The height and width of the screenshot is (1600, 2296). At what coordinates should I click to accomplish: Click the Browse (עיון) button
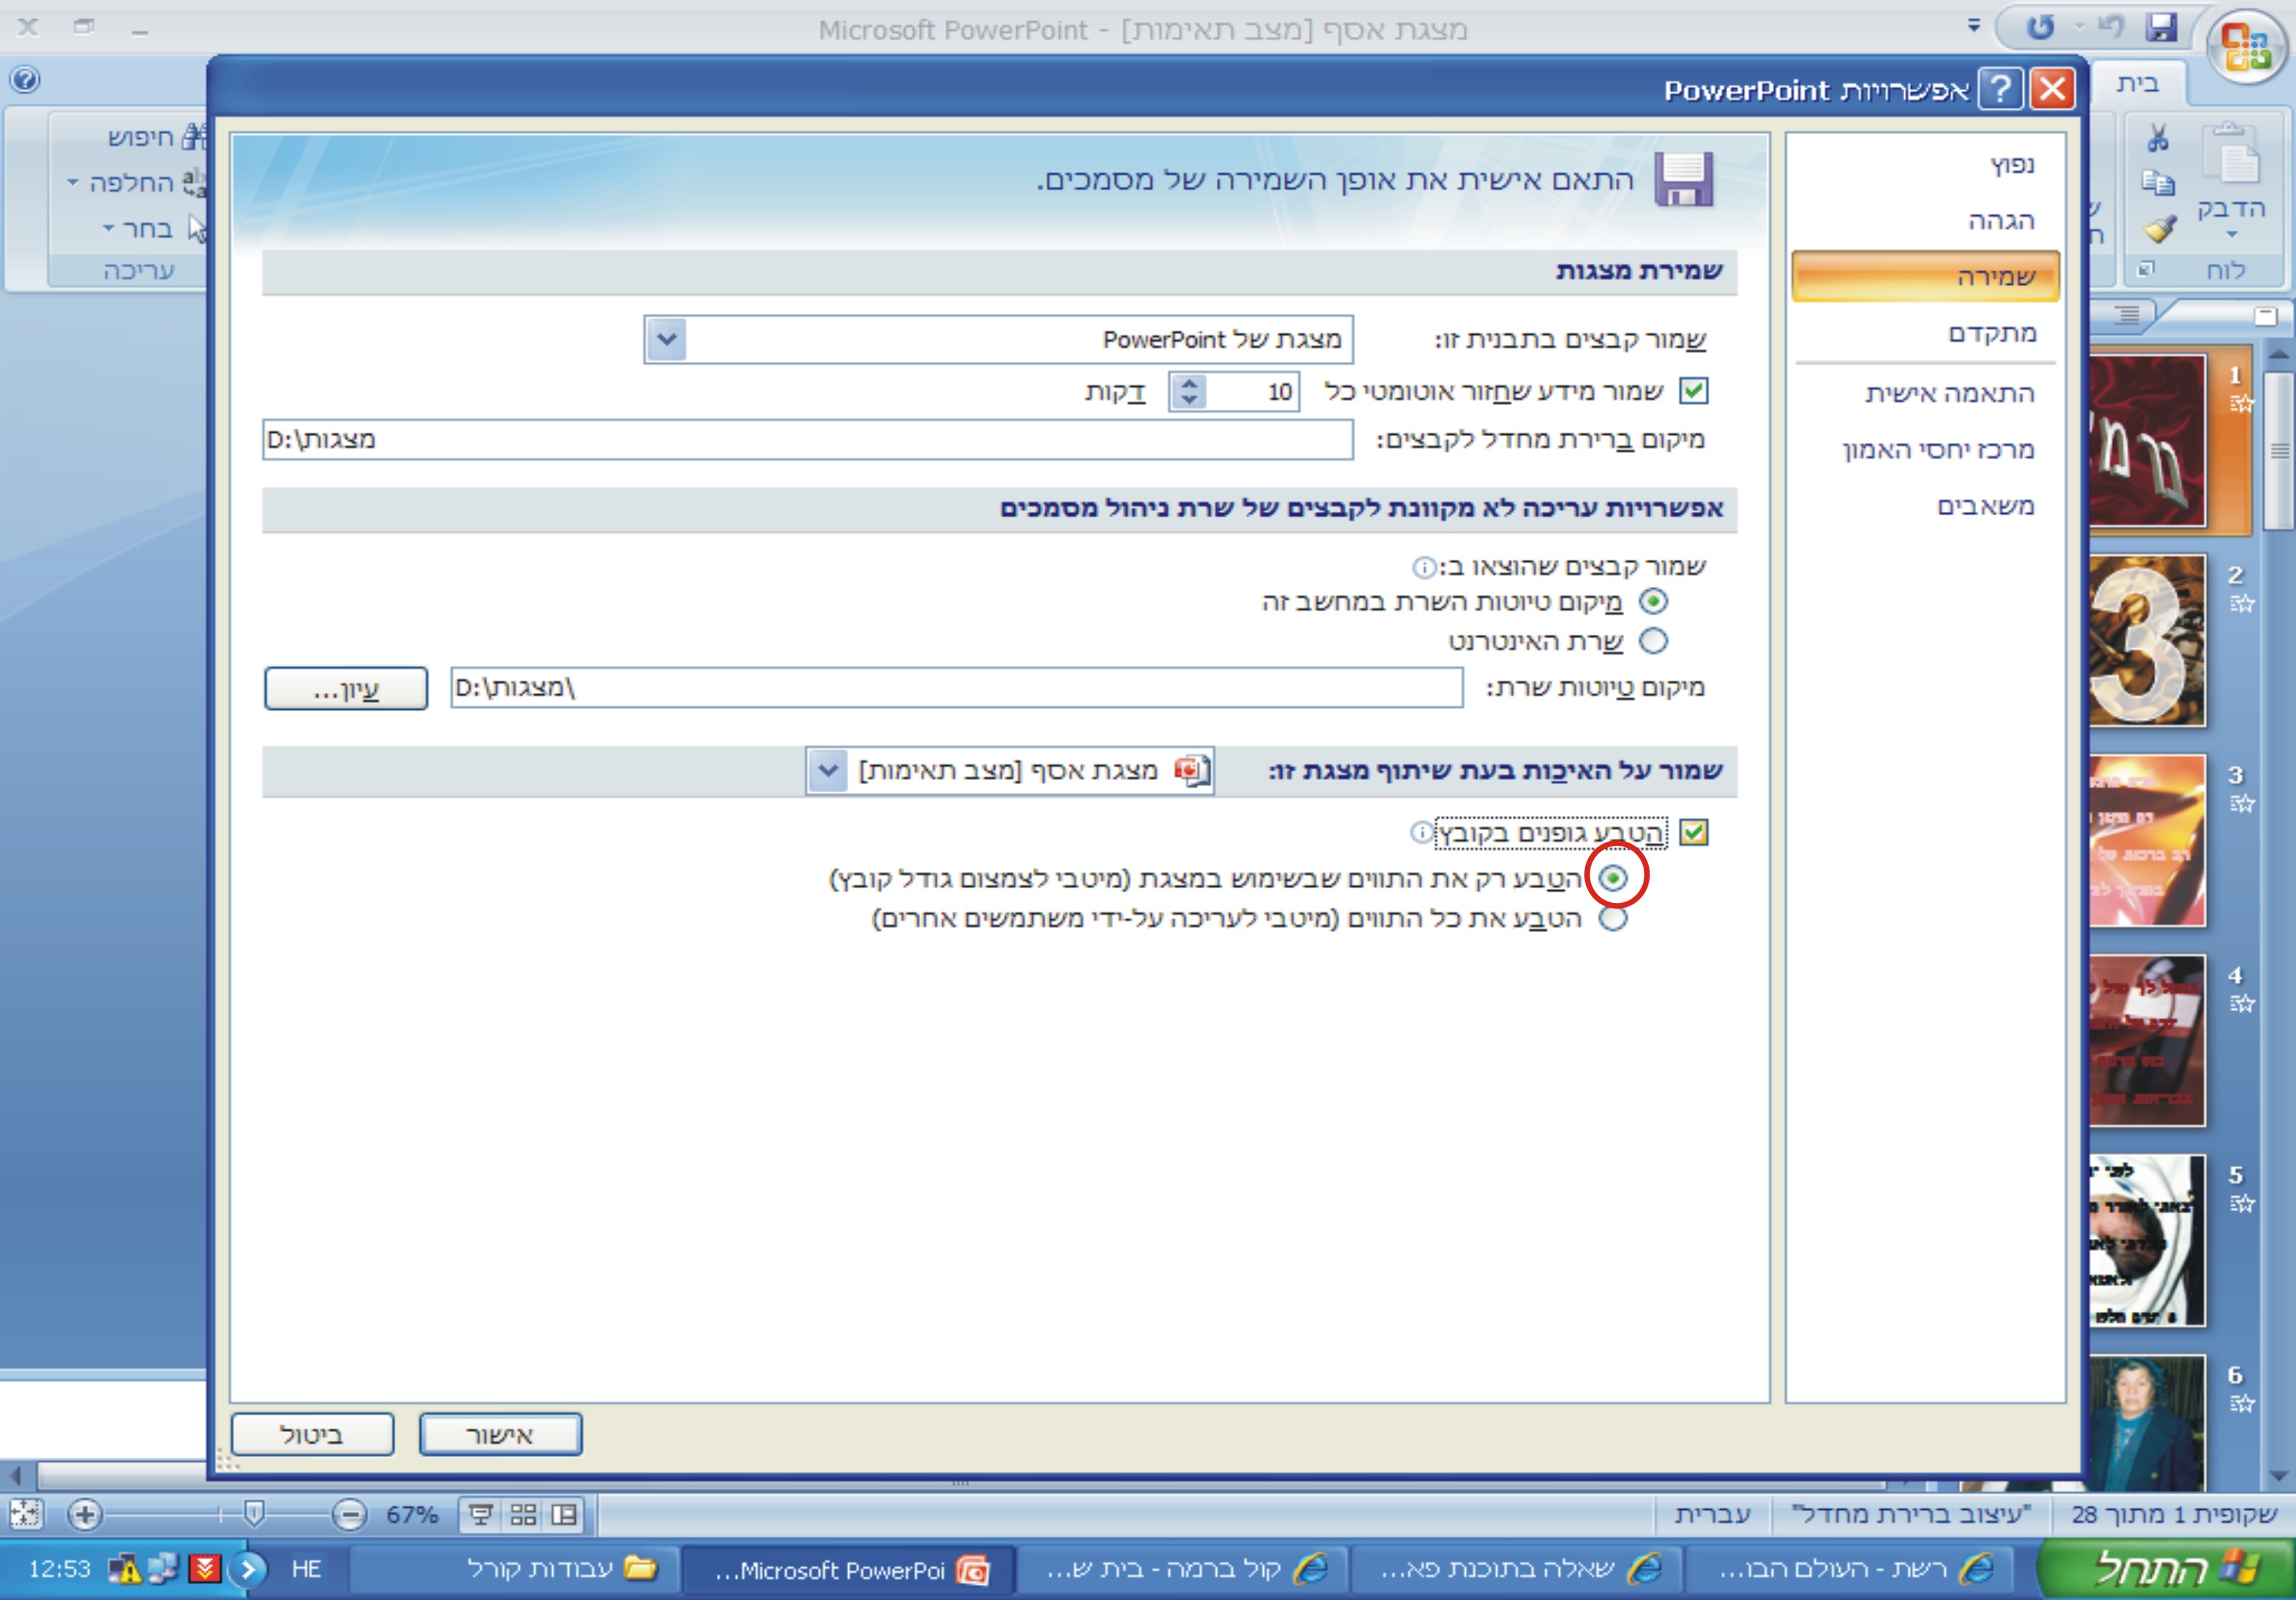[346, 689]
